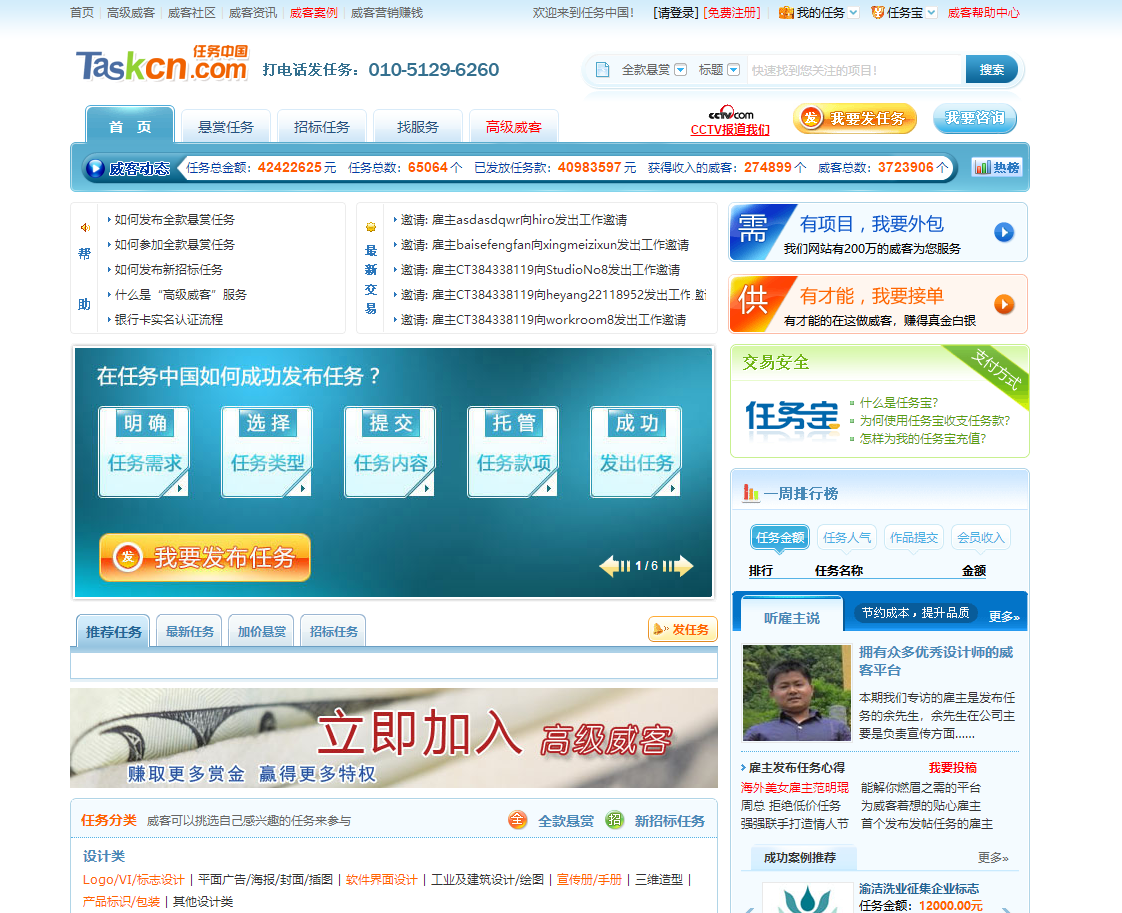Viewport: 1122px width, 913px height.
Task: Click the 一周排行榜 bar chart icon
Action: [x=751, y=492]
